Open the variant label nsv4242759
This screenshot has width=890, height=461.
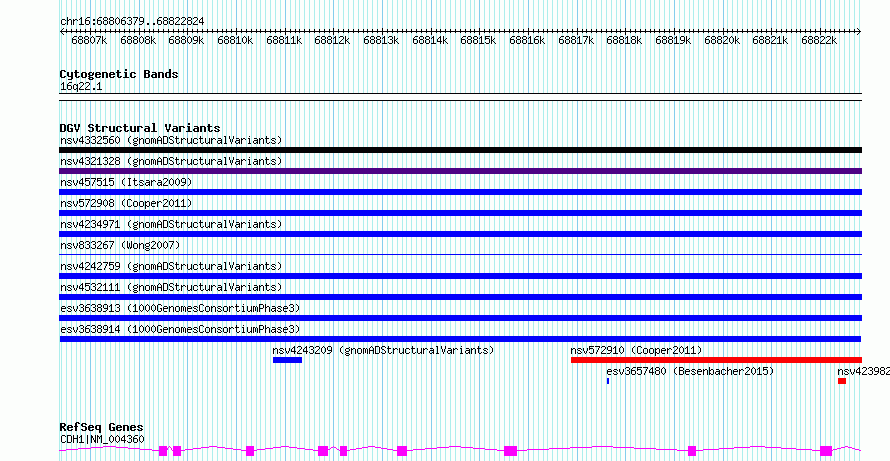click(x=171, y=266)
